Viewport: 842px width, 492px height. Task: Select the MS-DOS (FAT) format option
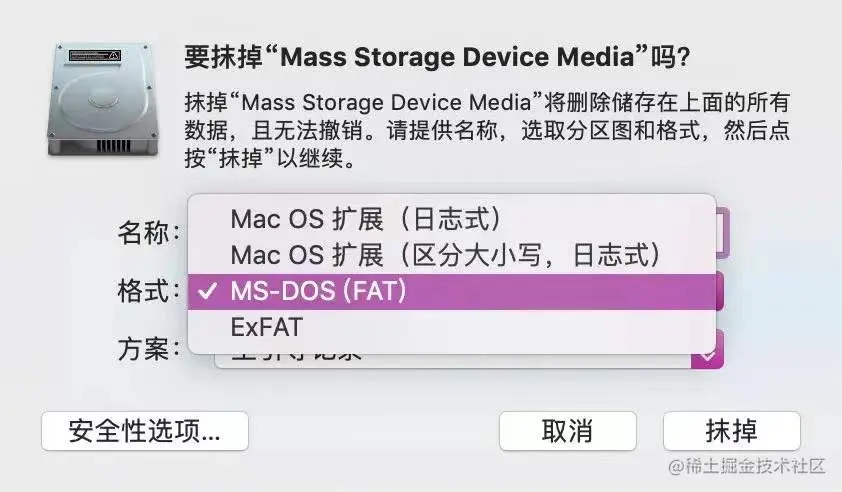(x=318, y=290)
